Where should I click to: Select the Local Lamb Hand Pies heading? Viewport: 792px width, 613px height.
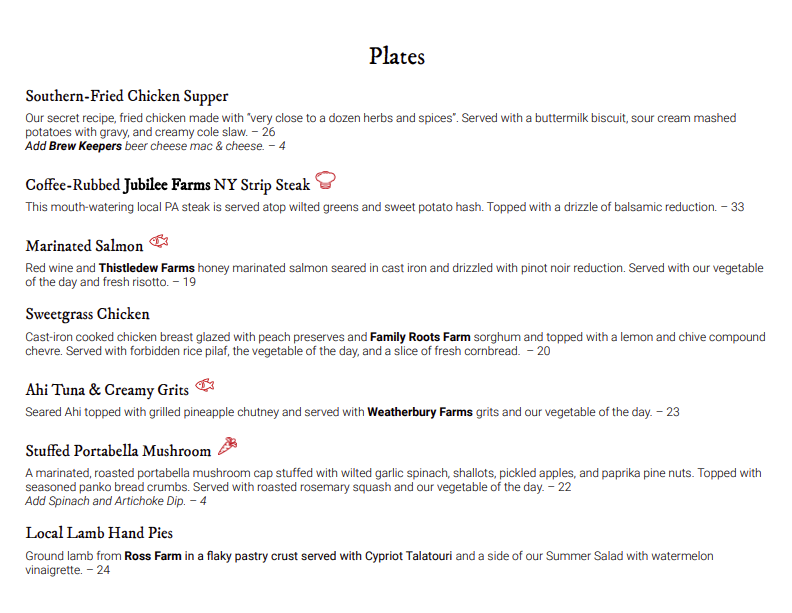pyautogui.click(x=99, y=533)
